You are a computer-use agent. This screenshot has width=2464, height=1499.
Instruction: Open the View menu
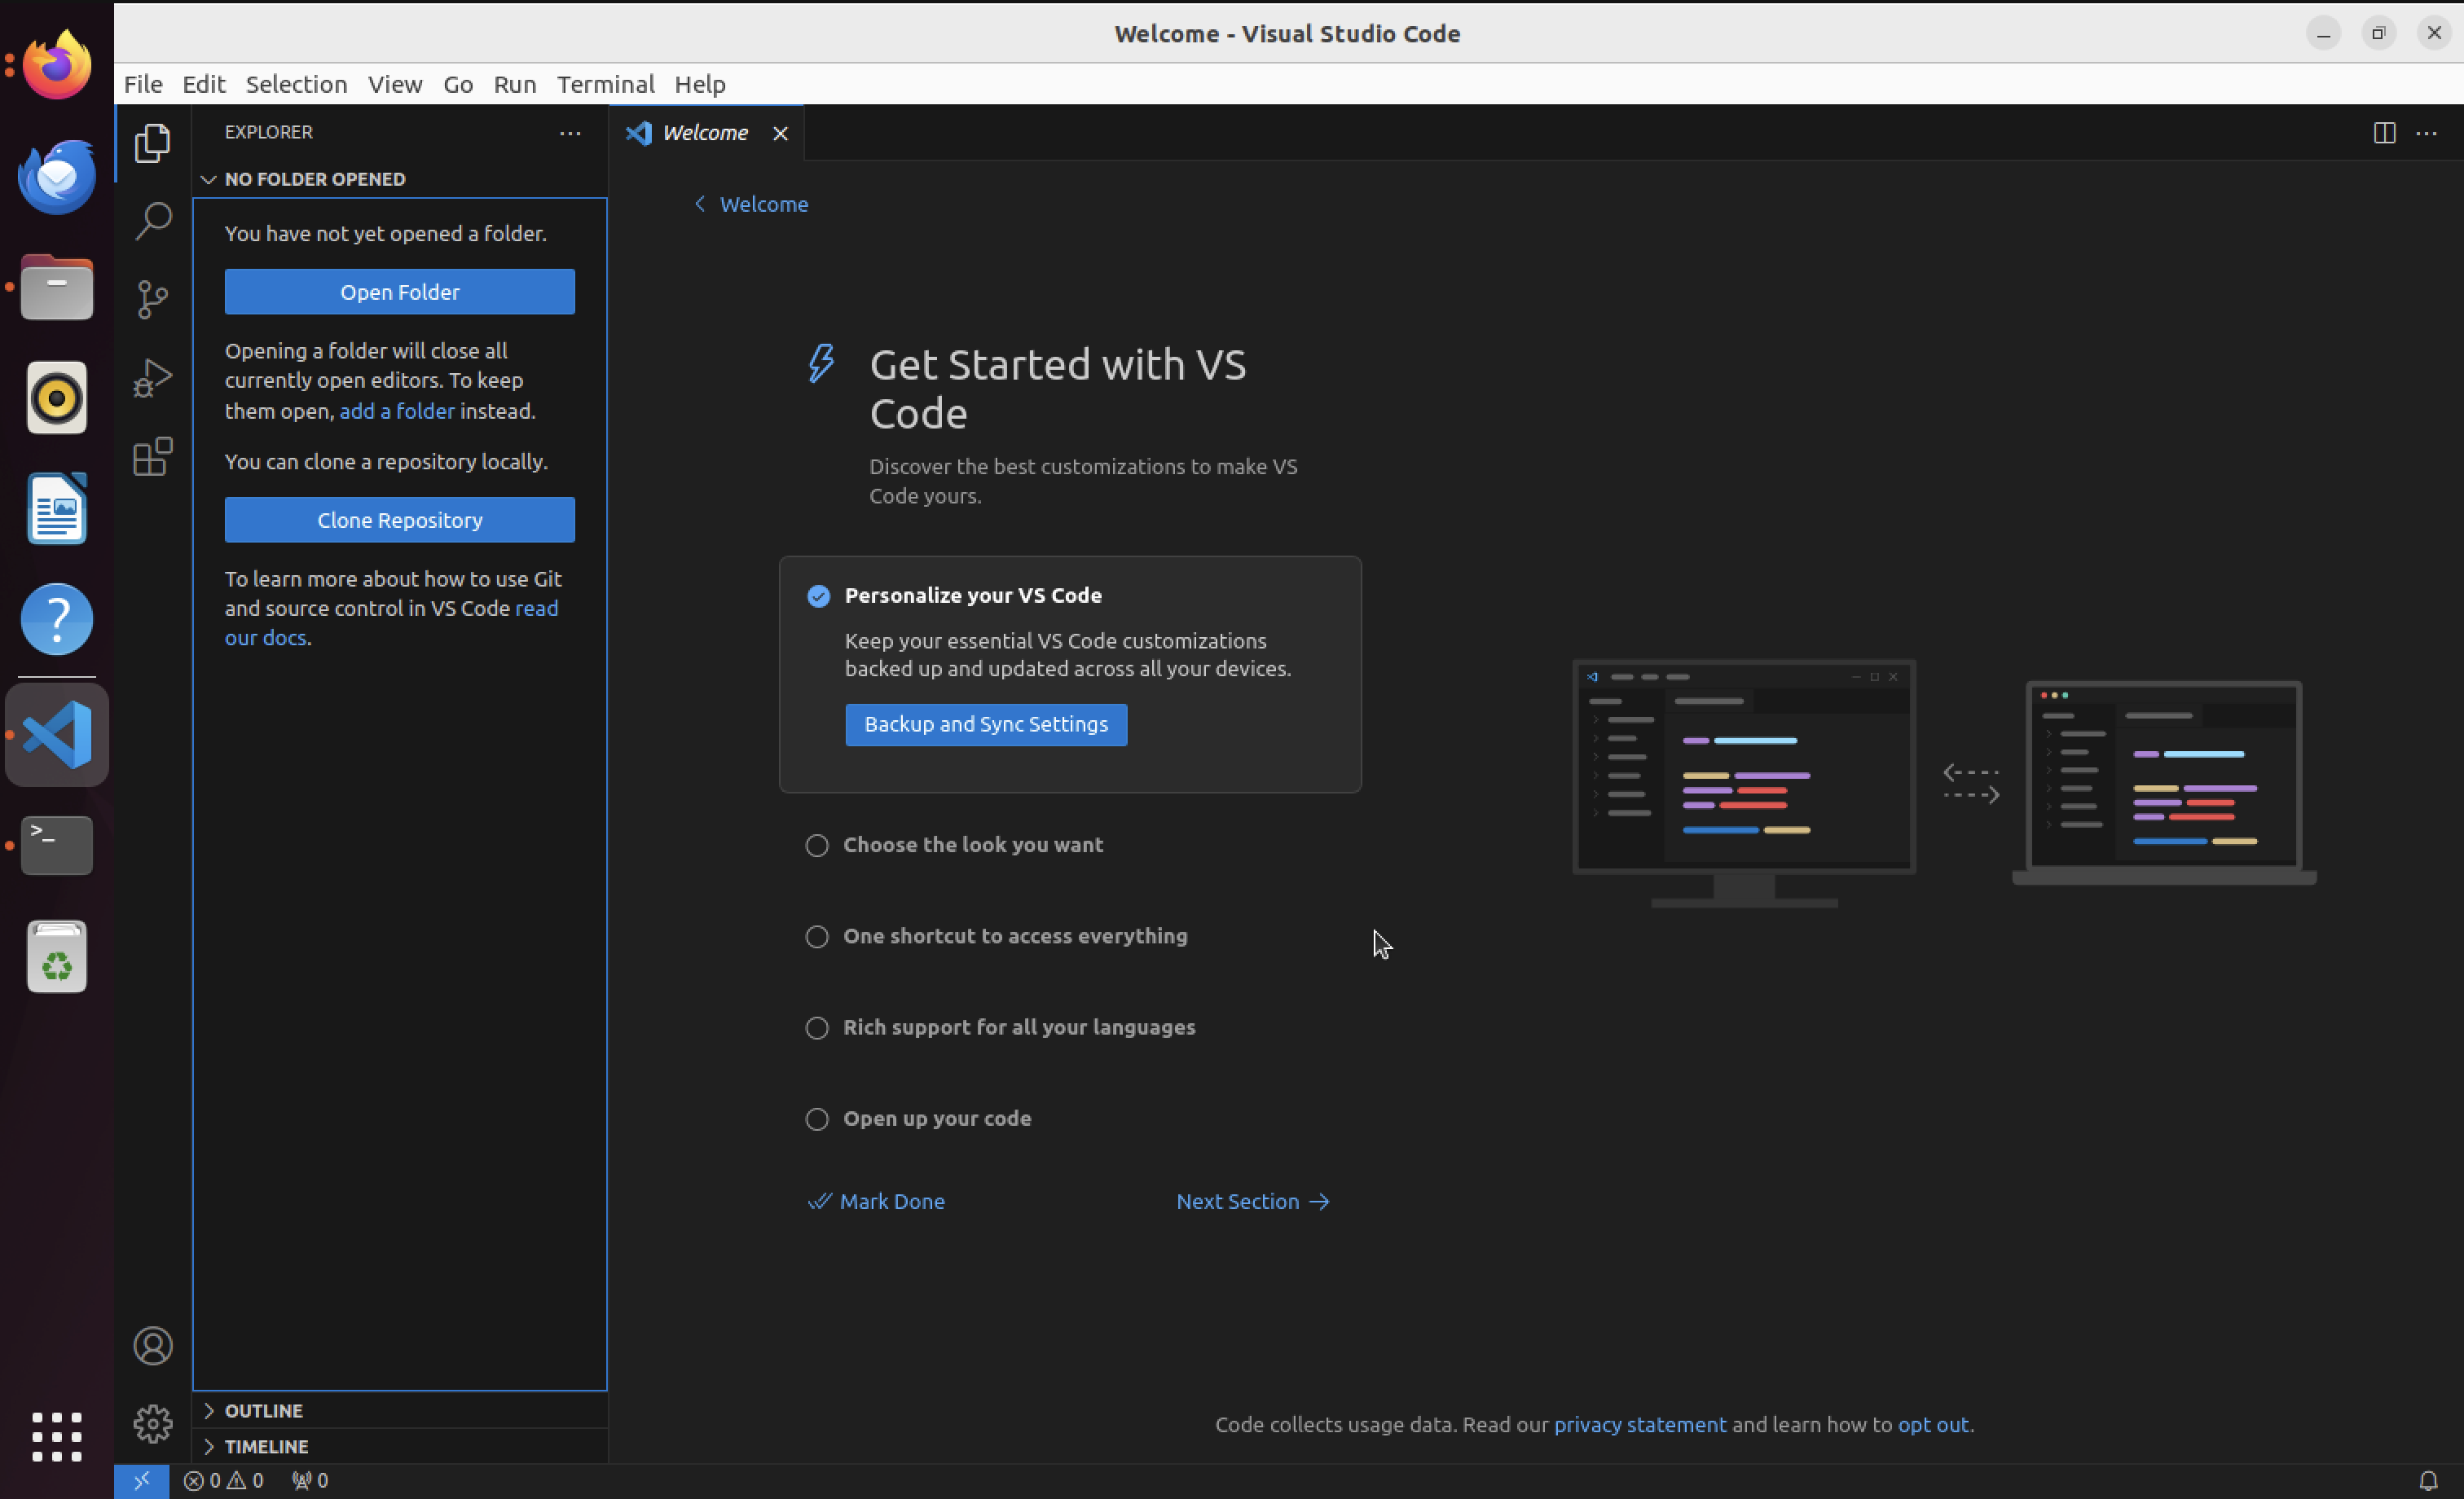(x=395, y=84)
